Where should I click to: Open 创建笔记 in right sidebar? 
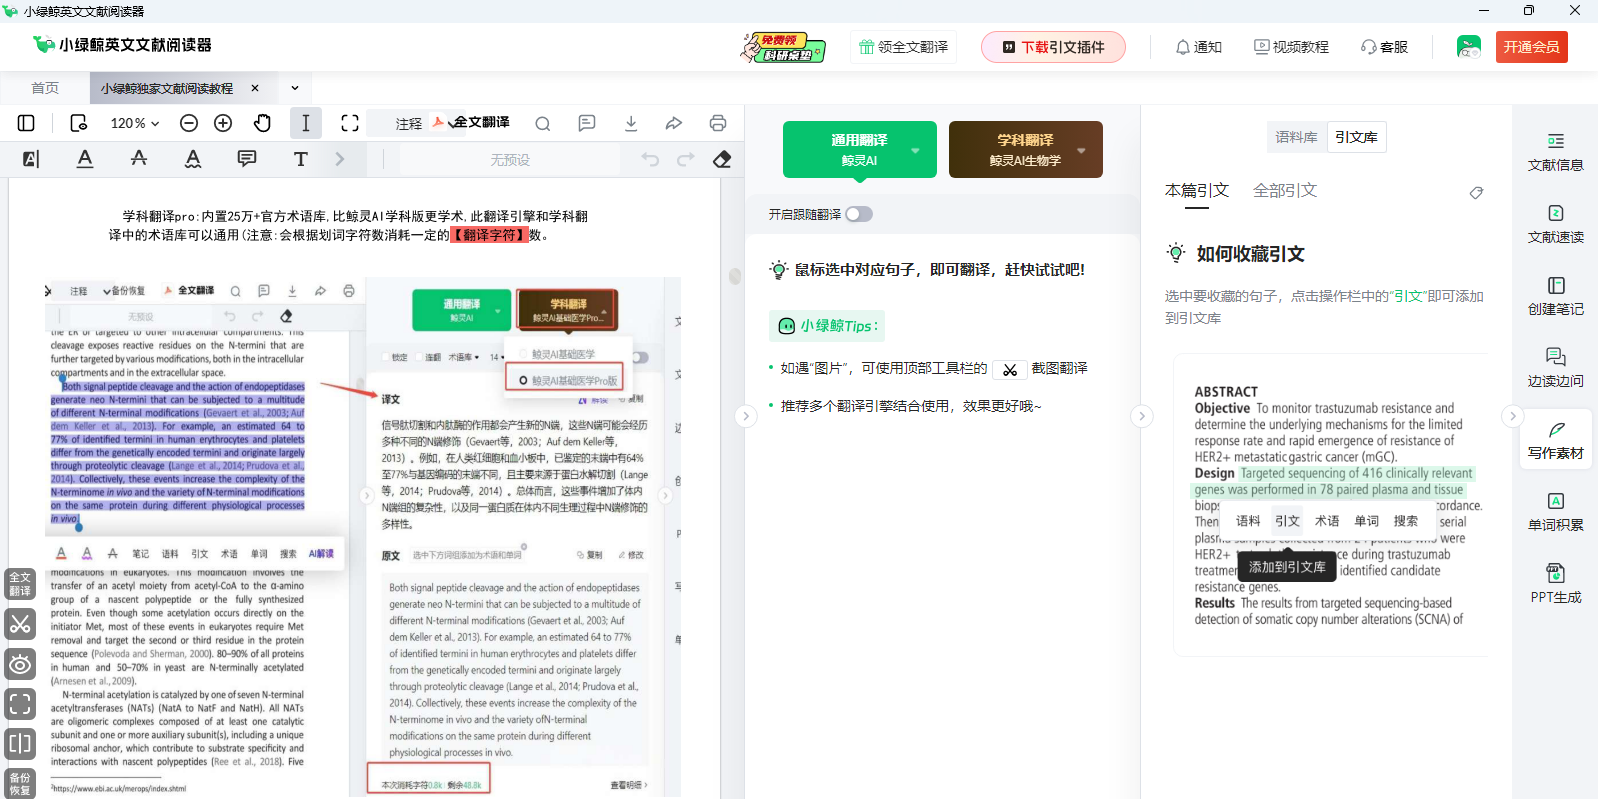[x=1556, y=297]
